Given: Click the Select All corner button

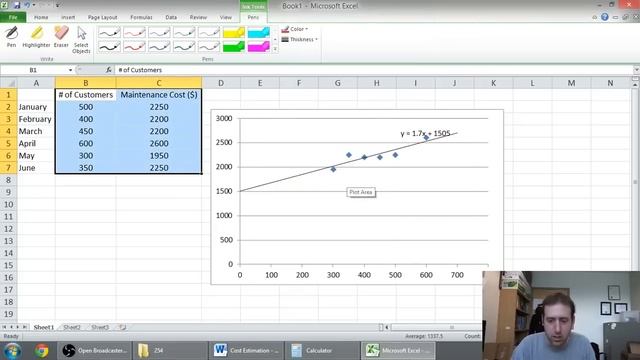Looking at the screenshot, I should click(8, 83).
